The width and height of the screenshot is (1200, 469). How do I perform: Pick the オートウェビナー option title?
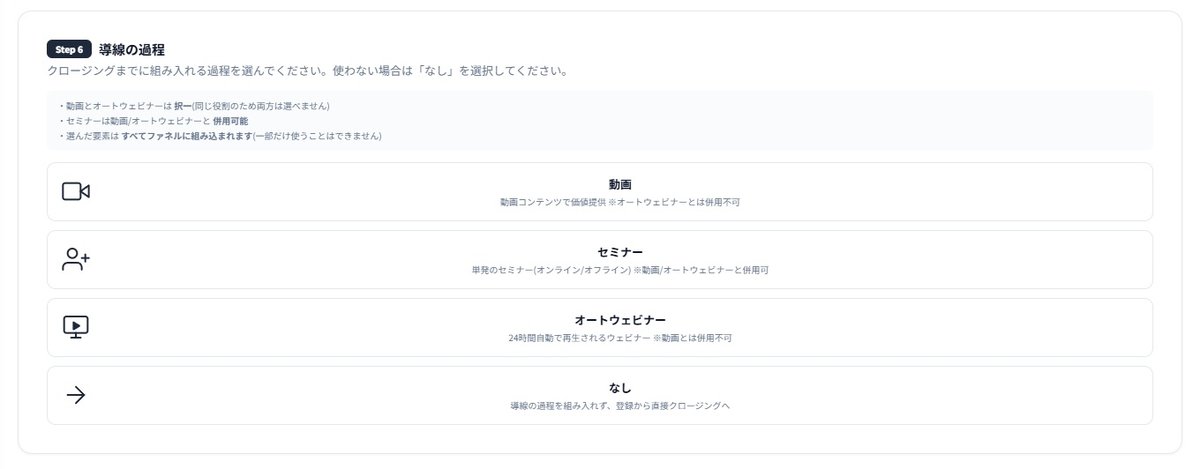[620, 320]
